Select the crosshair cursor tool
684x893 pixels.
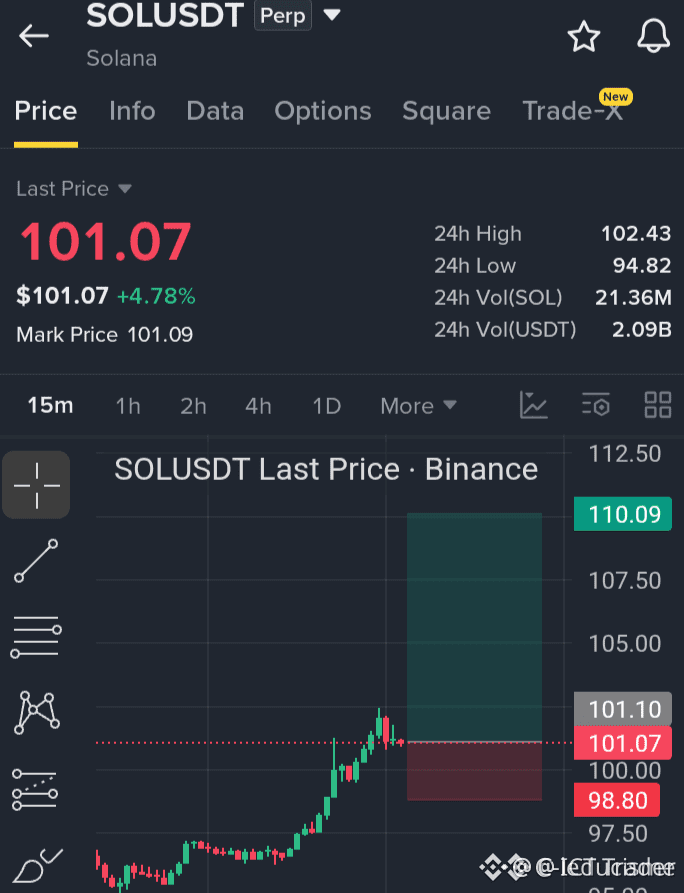(x=36, y=485)
